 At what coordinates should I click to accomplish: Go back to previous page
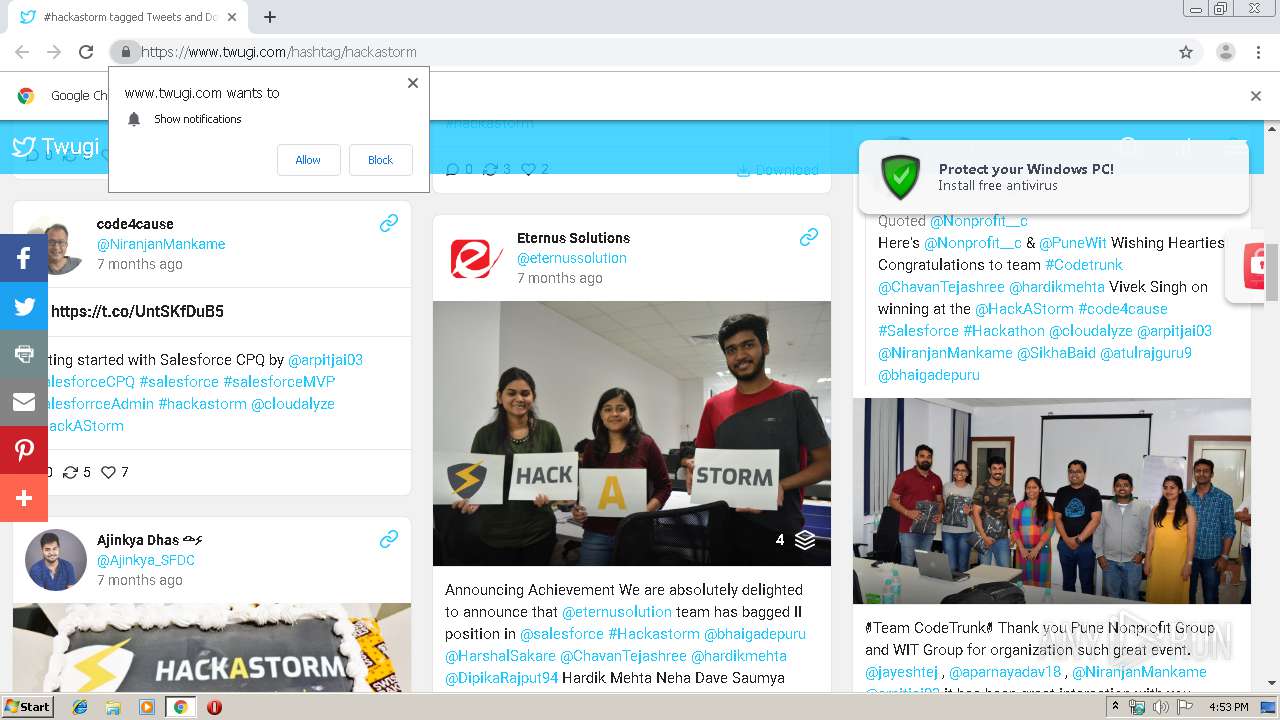coord(22,52)
